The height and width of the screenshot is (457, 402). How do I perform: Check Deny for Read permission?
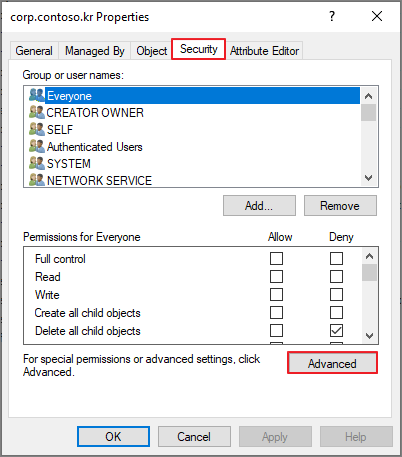[x=336, y=276]
